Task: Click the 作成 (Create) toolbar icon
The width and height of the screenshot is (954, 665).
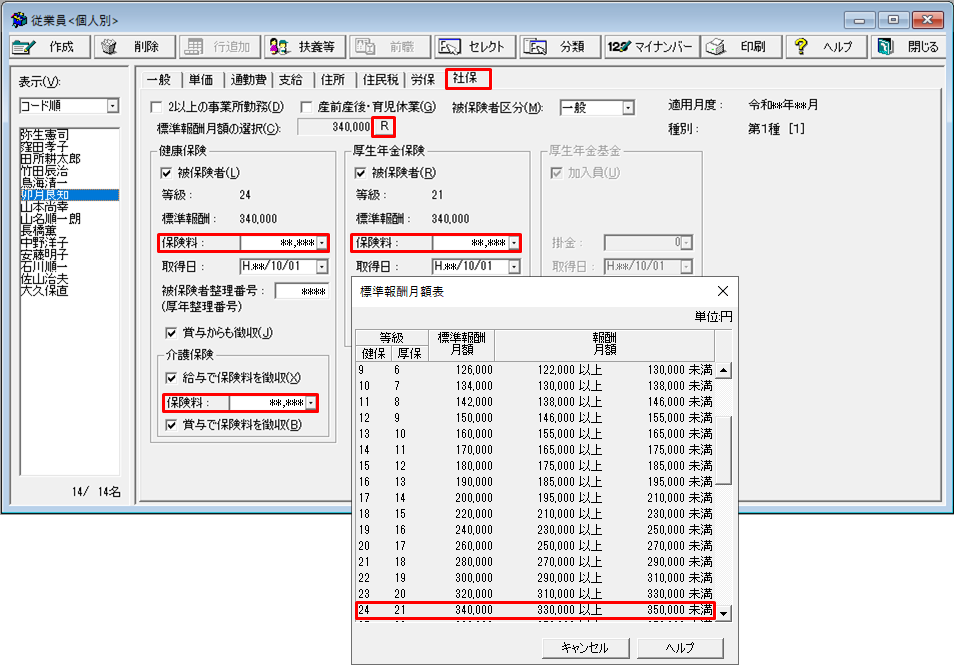Action: pos(26,47)
